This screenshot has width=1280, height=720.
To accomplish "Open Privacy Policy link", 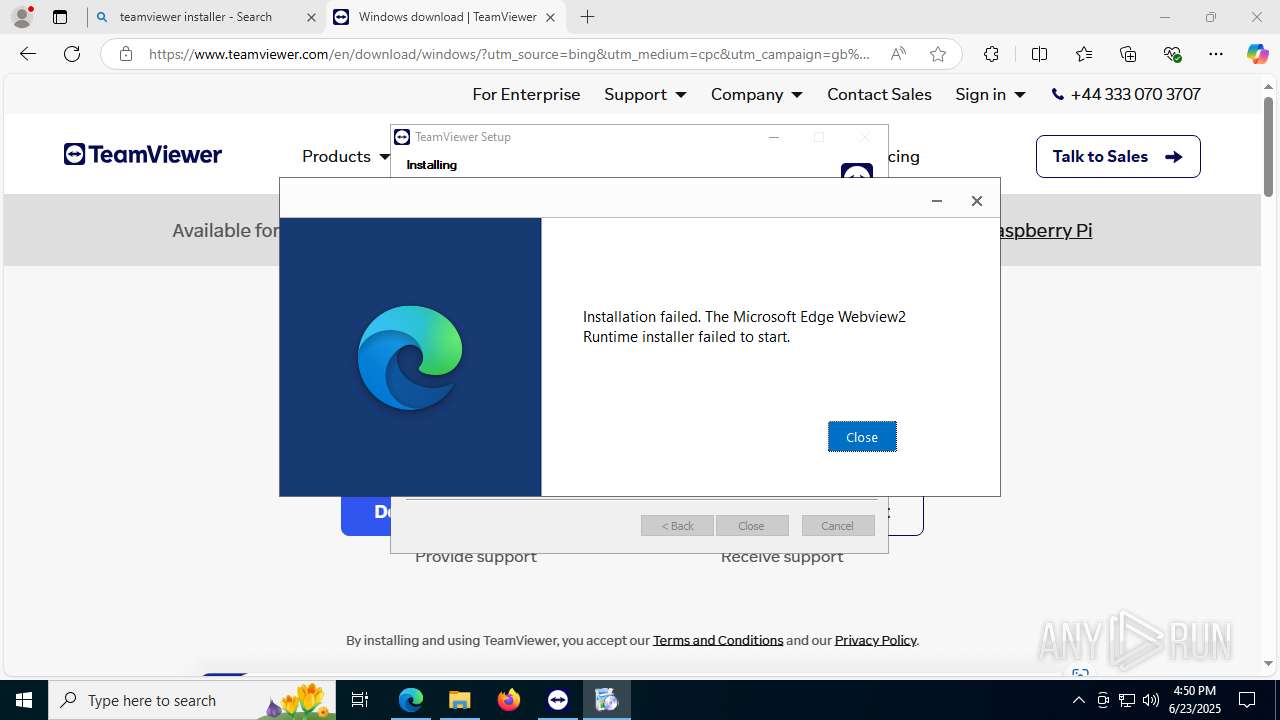I will (875, 640).
